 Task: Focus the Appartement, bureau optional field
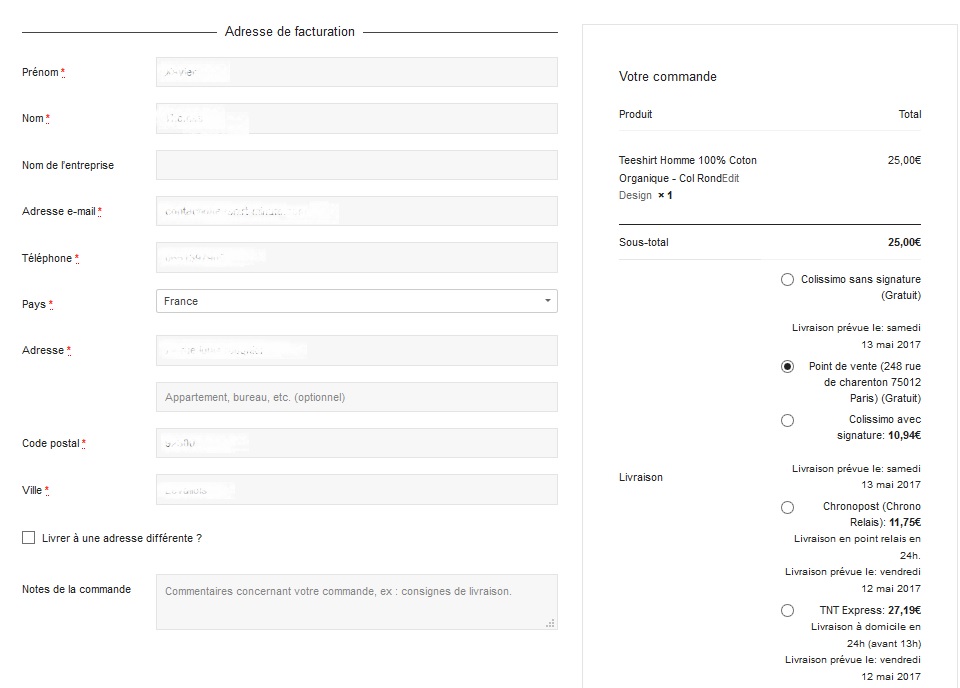coord(356,397)
